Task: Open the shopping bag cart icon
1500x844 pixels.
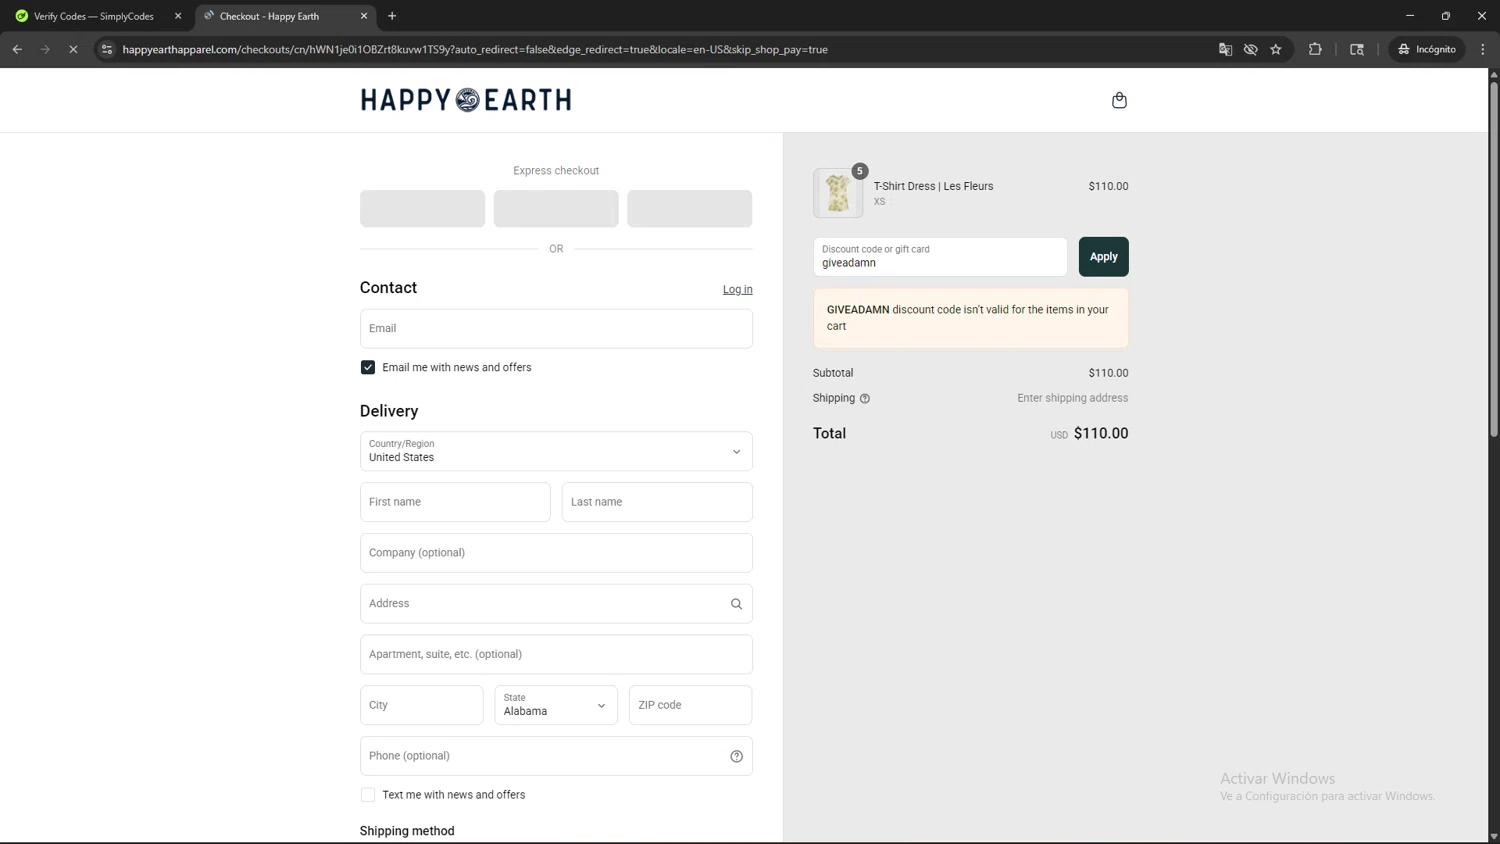Action: point(1119,100)
